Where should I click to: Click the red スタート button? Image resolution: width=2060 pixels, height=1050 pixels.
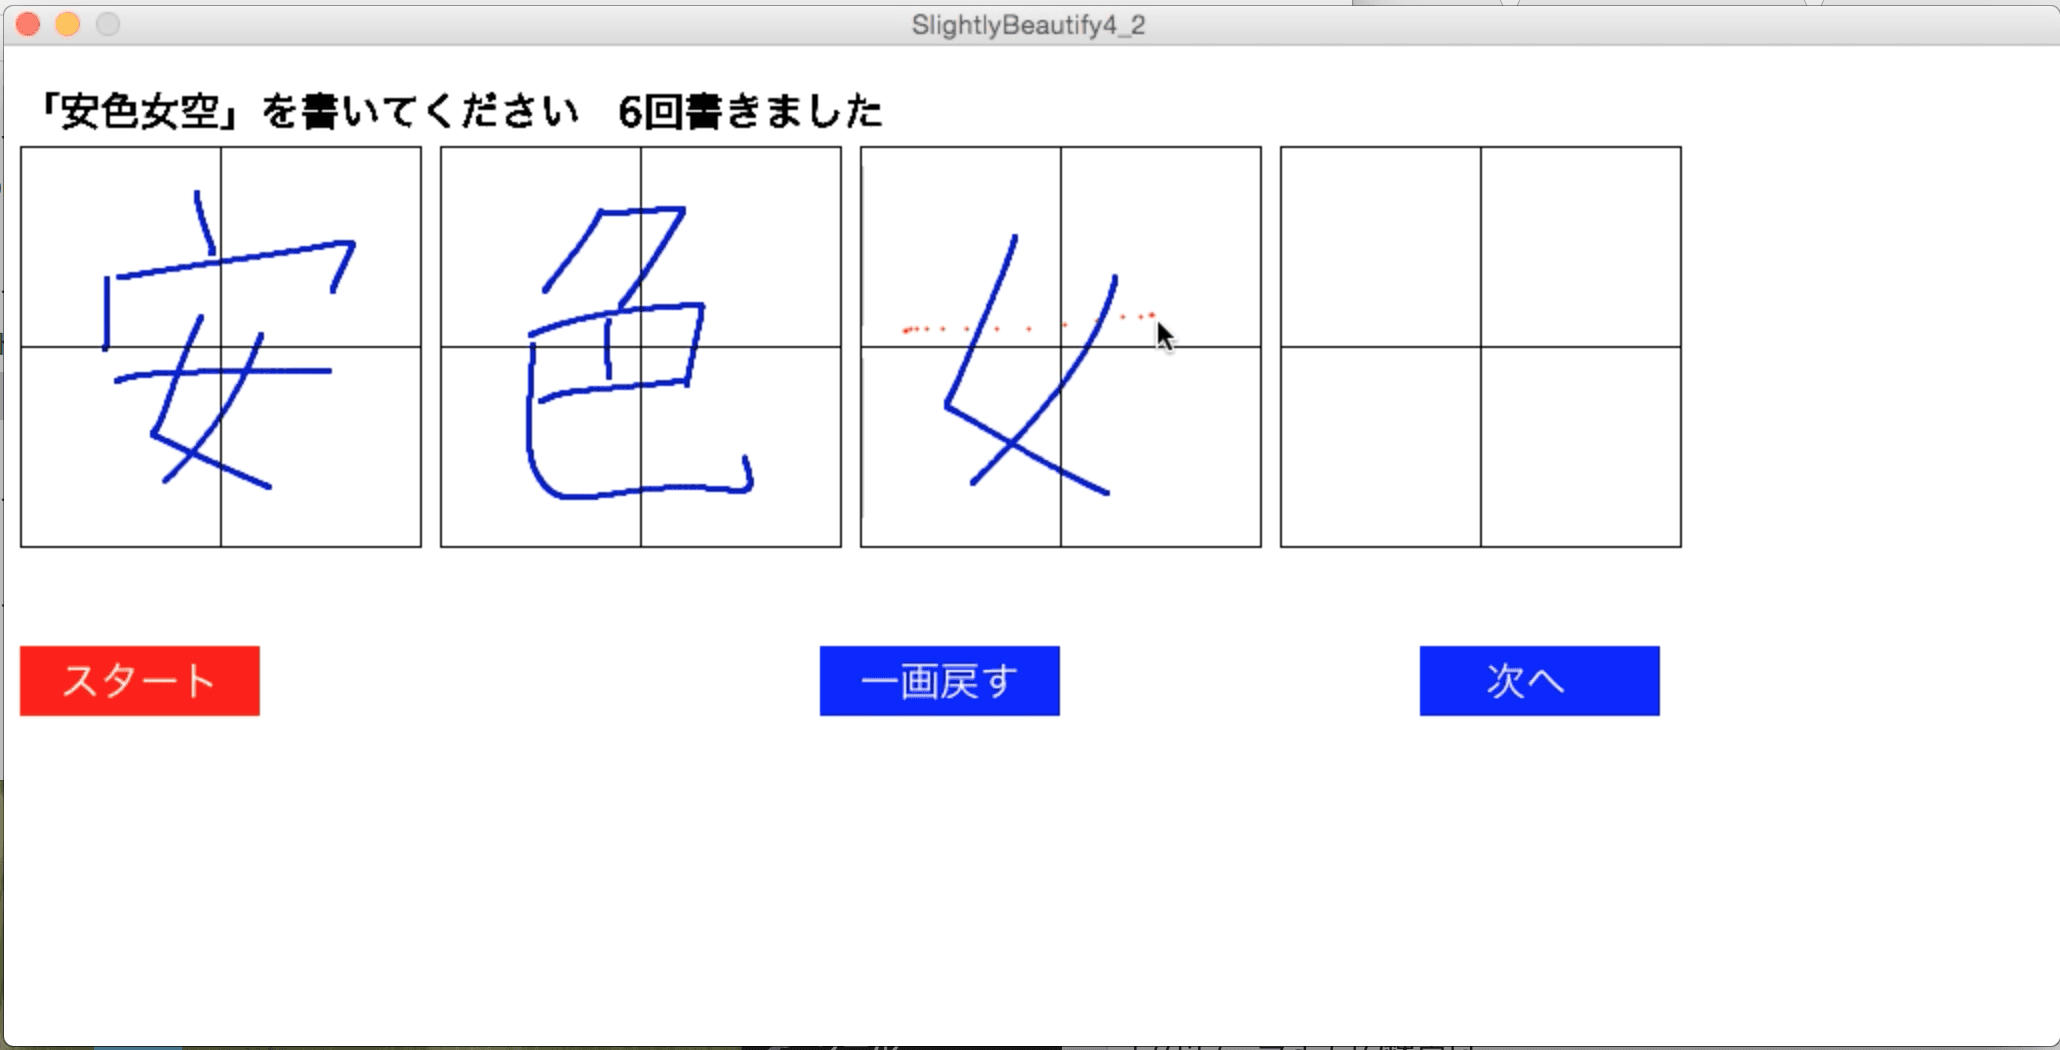(139, 681)
